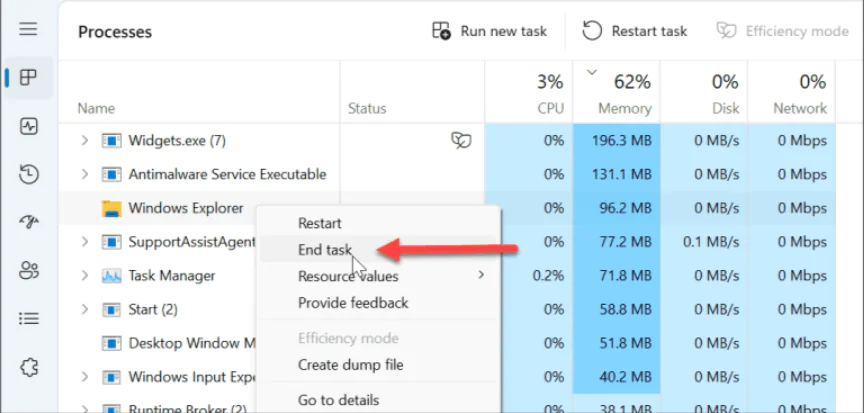Expand the Start (2) process group
This screenshot has width=865, height=413.
pyautogui.click(x=84, y=309)
